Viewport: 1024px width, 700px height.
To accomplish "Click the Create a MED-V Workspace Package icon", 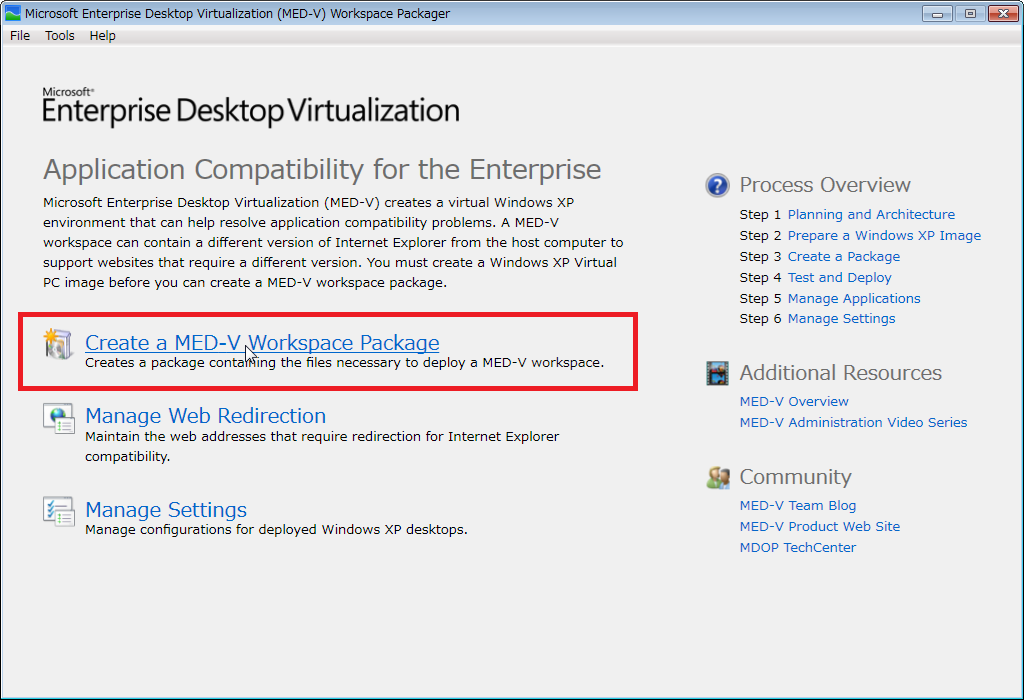I will point(57,343).
